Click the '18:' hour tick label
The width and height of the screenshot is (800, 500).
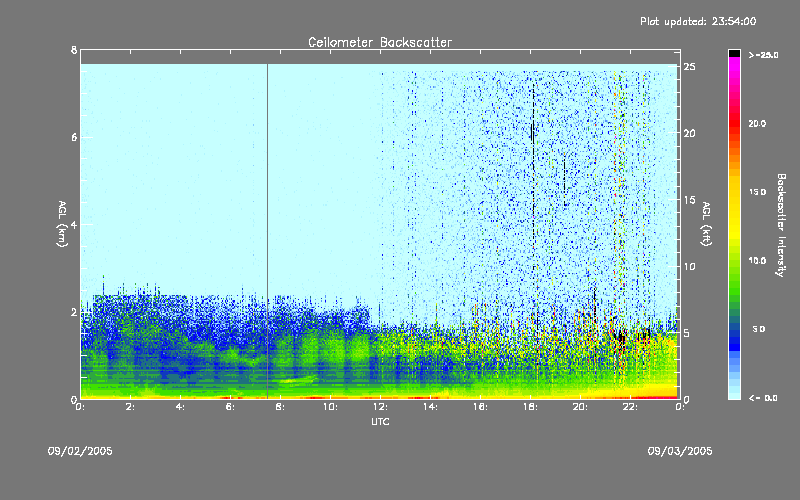point(530,407)
